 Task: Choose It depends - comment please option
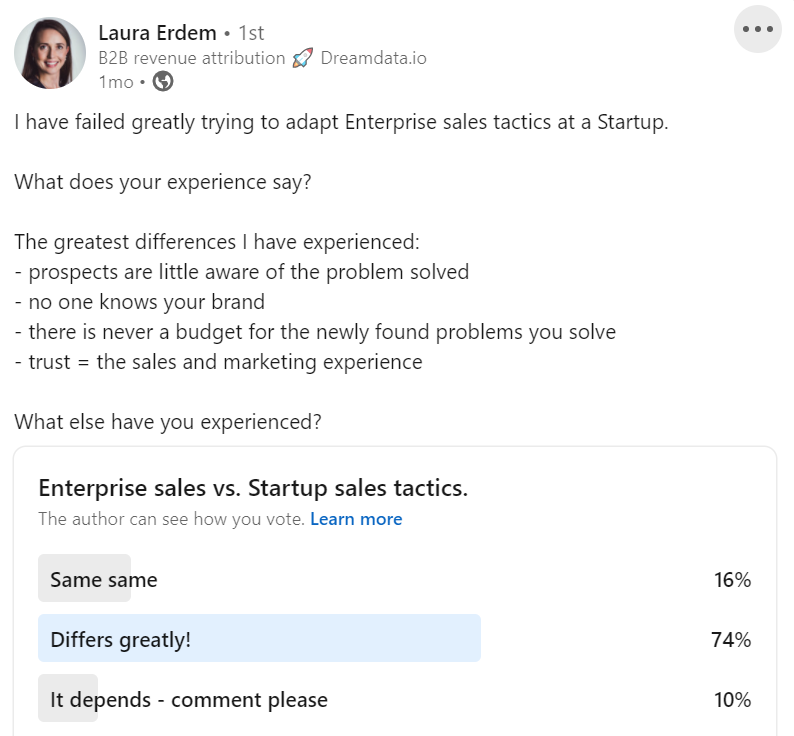coord(188,700)
